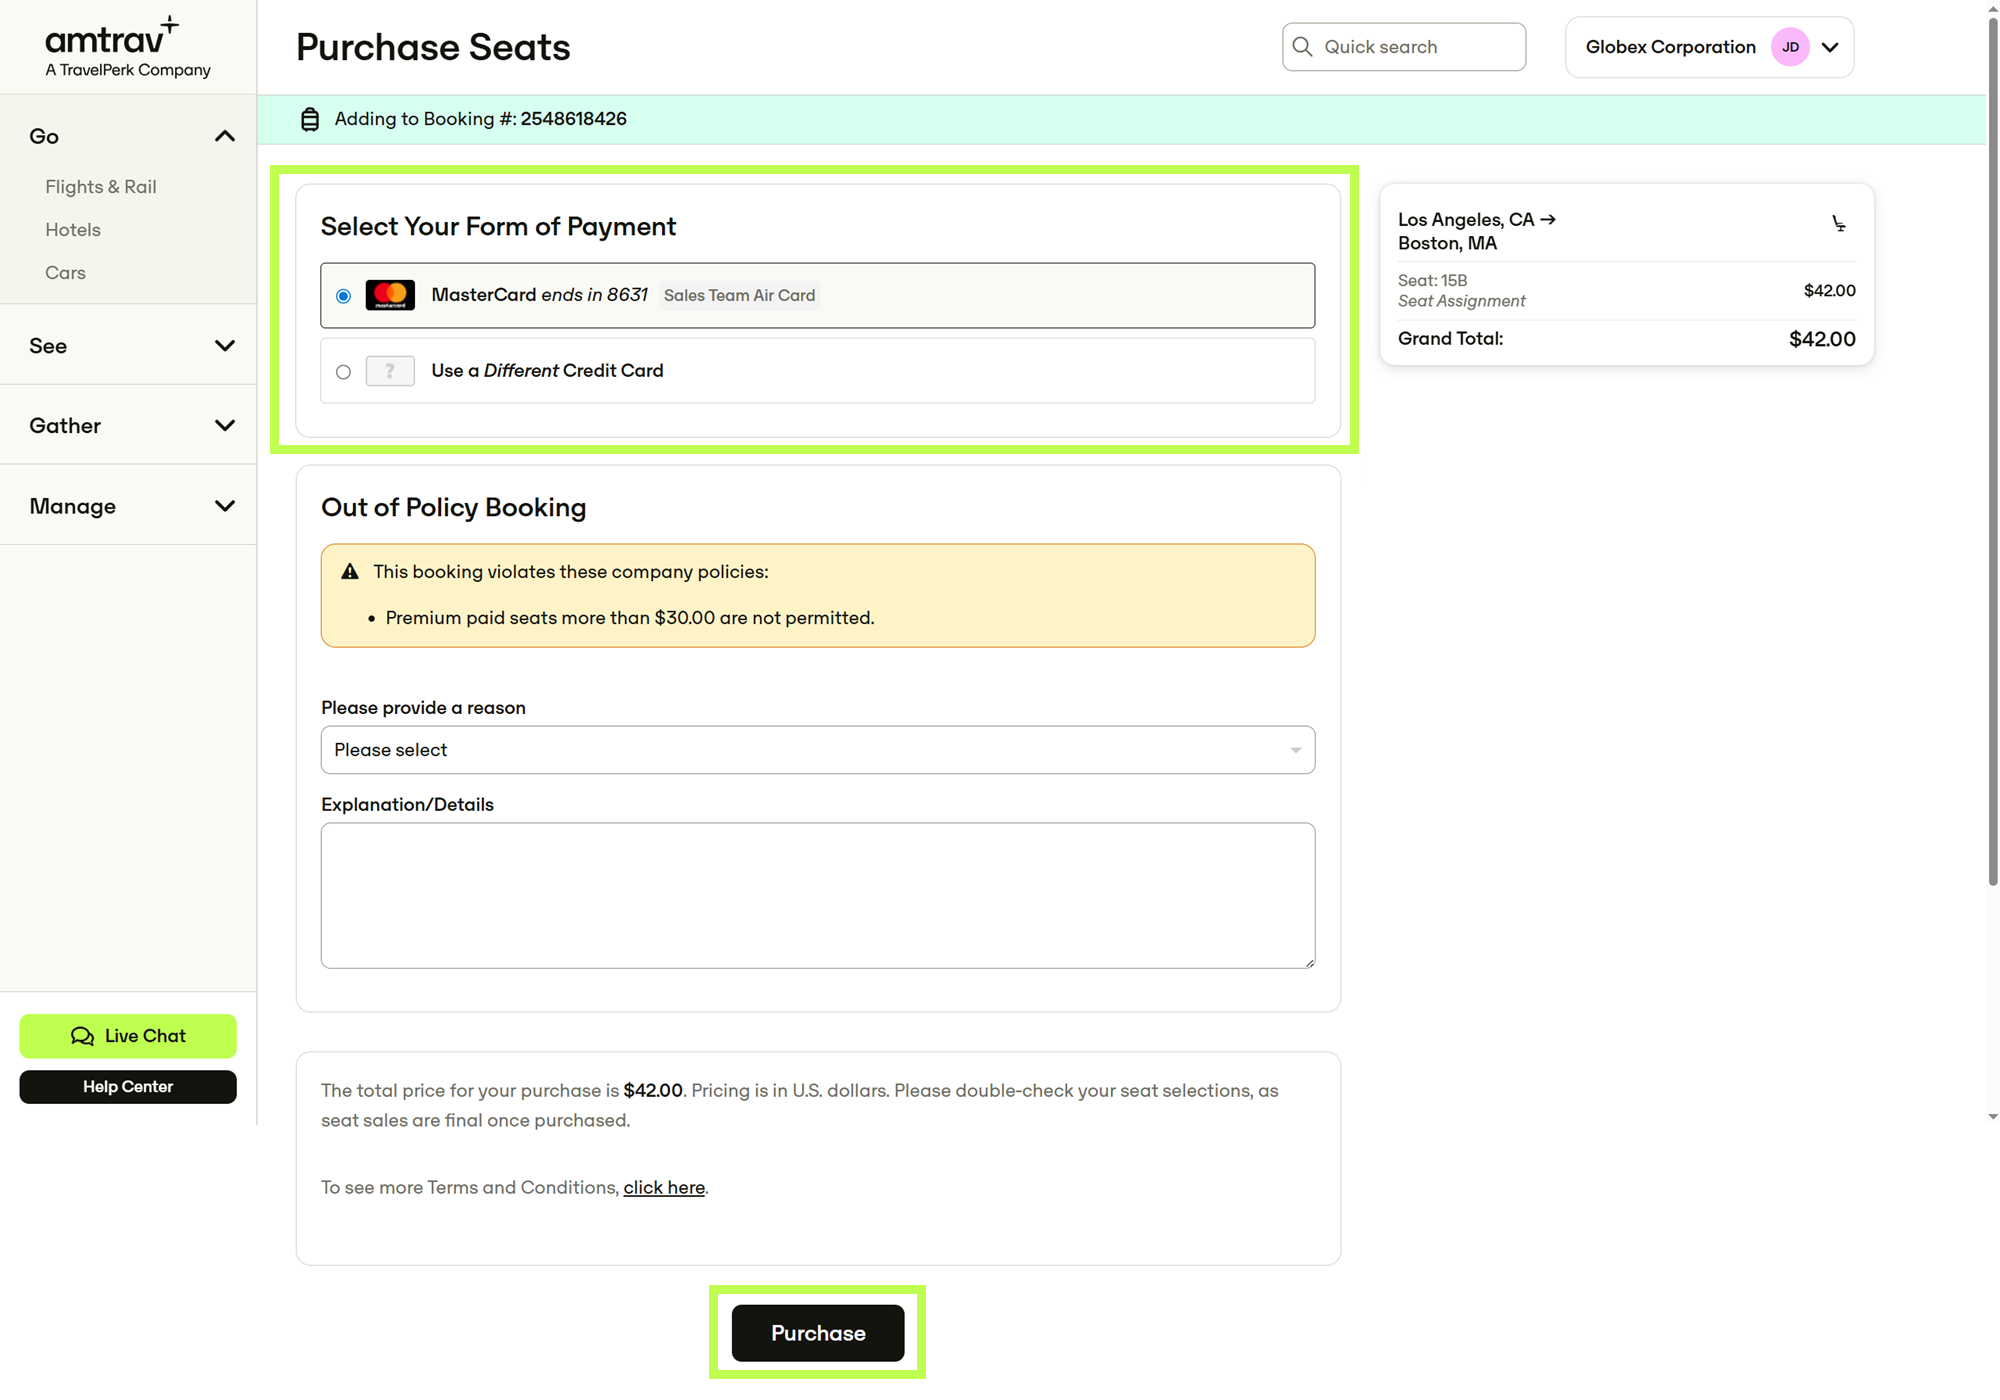Viewport: 2000px width, 1400px height.
Task: Select Use a Different Credit Card radio
Action: (x=343, y=372)
